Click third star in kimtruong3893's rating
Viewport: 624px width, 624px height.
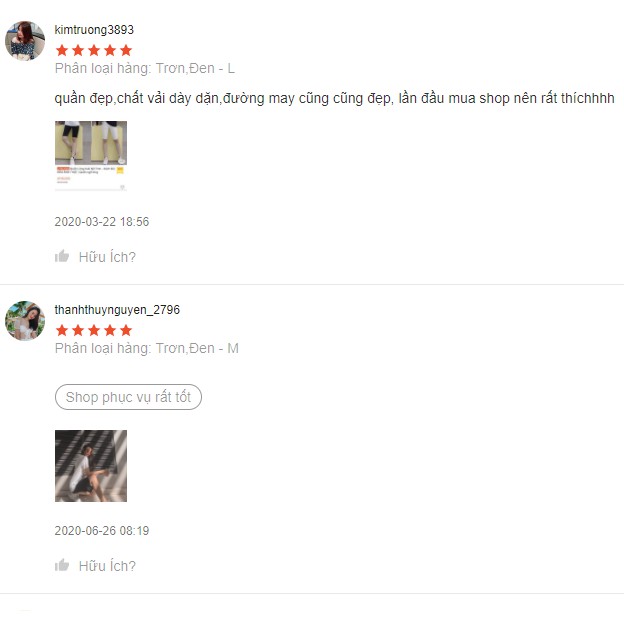94,51
